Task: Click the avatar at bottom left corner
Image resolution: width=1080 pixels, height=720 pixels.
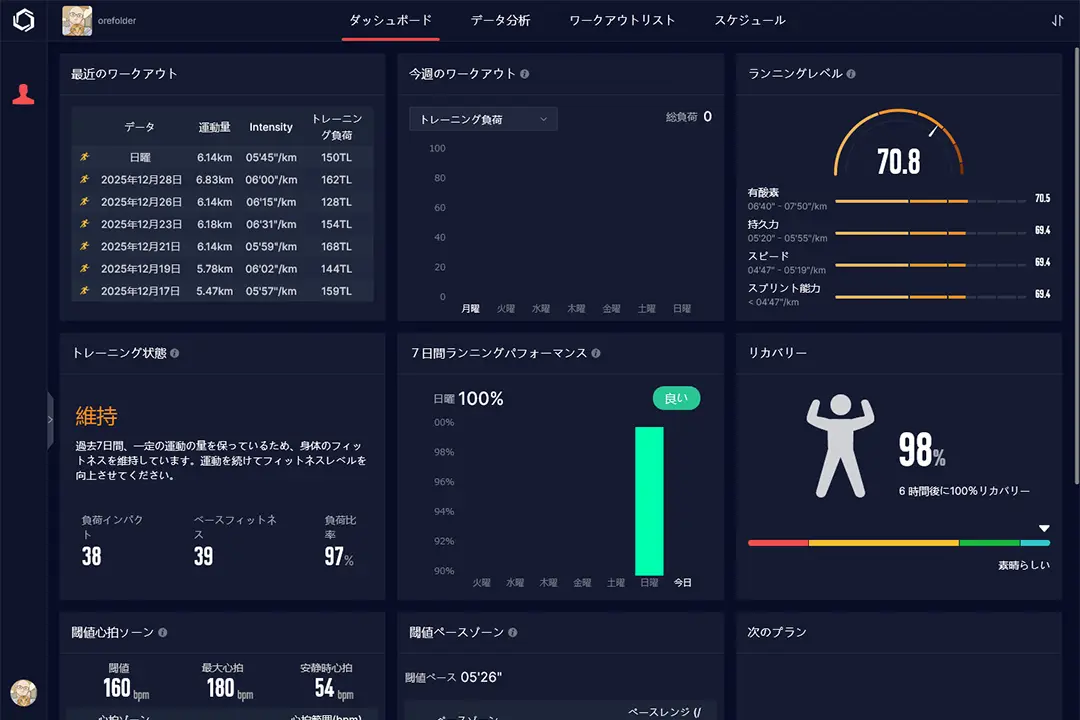Action: coord(23,692)
